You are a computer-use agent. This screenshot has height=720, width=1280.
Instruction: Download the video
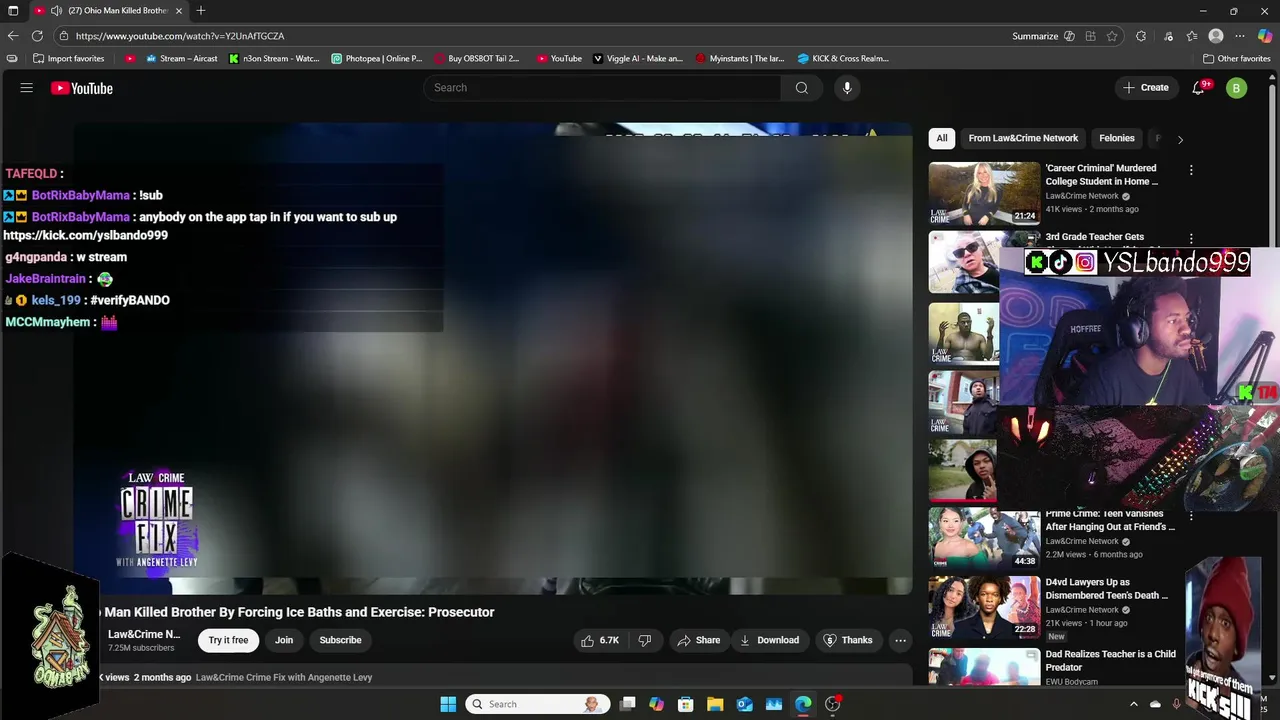point(768,640)
